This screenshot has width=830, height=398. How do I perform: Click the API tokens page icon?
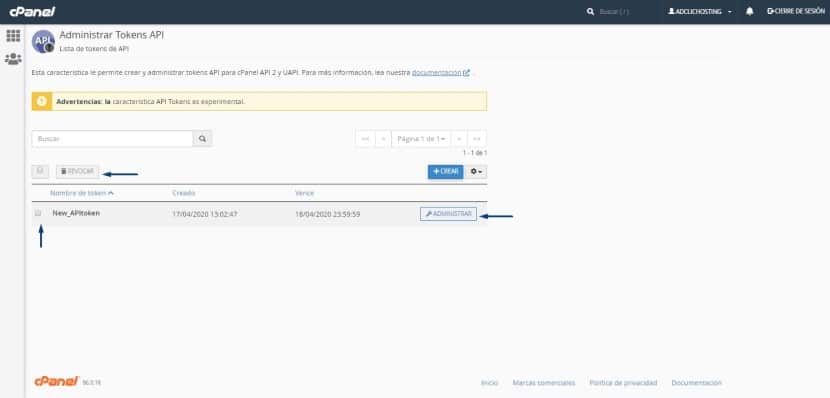tap(43, 41)
